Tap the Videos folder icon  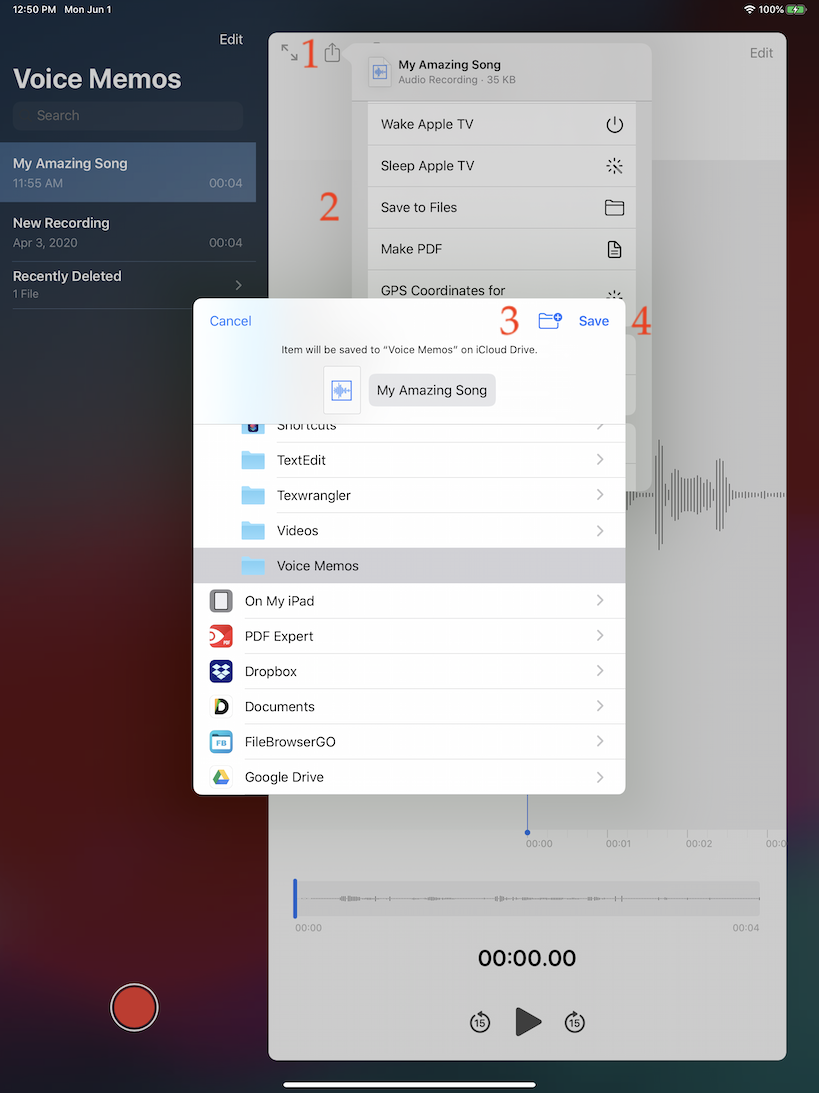point(253,530)
